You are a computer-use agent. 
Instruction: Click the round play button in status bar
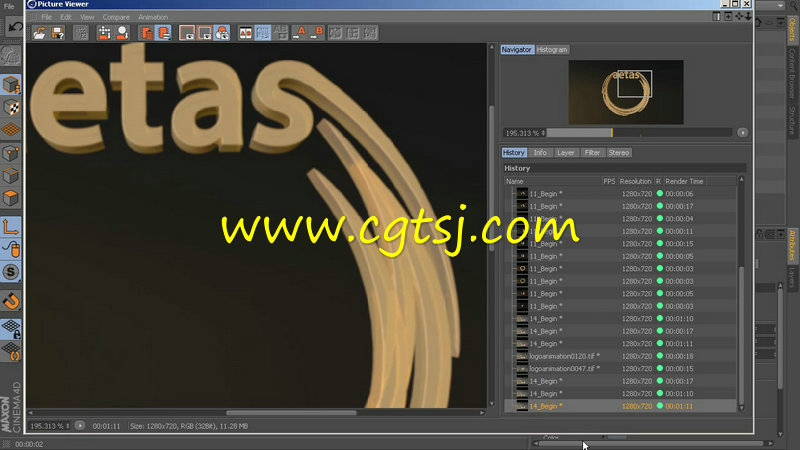click(80, 425)
